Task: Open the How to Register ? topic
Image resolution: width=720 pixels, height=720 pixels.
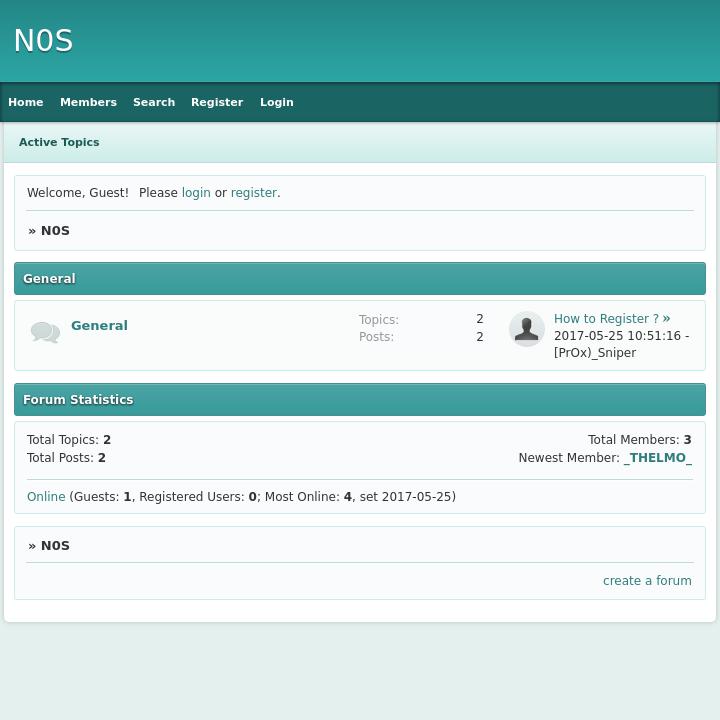Action: click(606, 319)
